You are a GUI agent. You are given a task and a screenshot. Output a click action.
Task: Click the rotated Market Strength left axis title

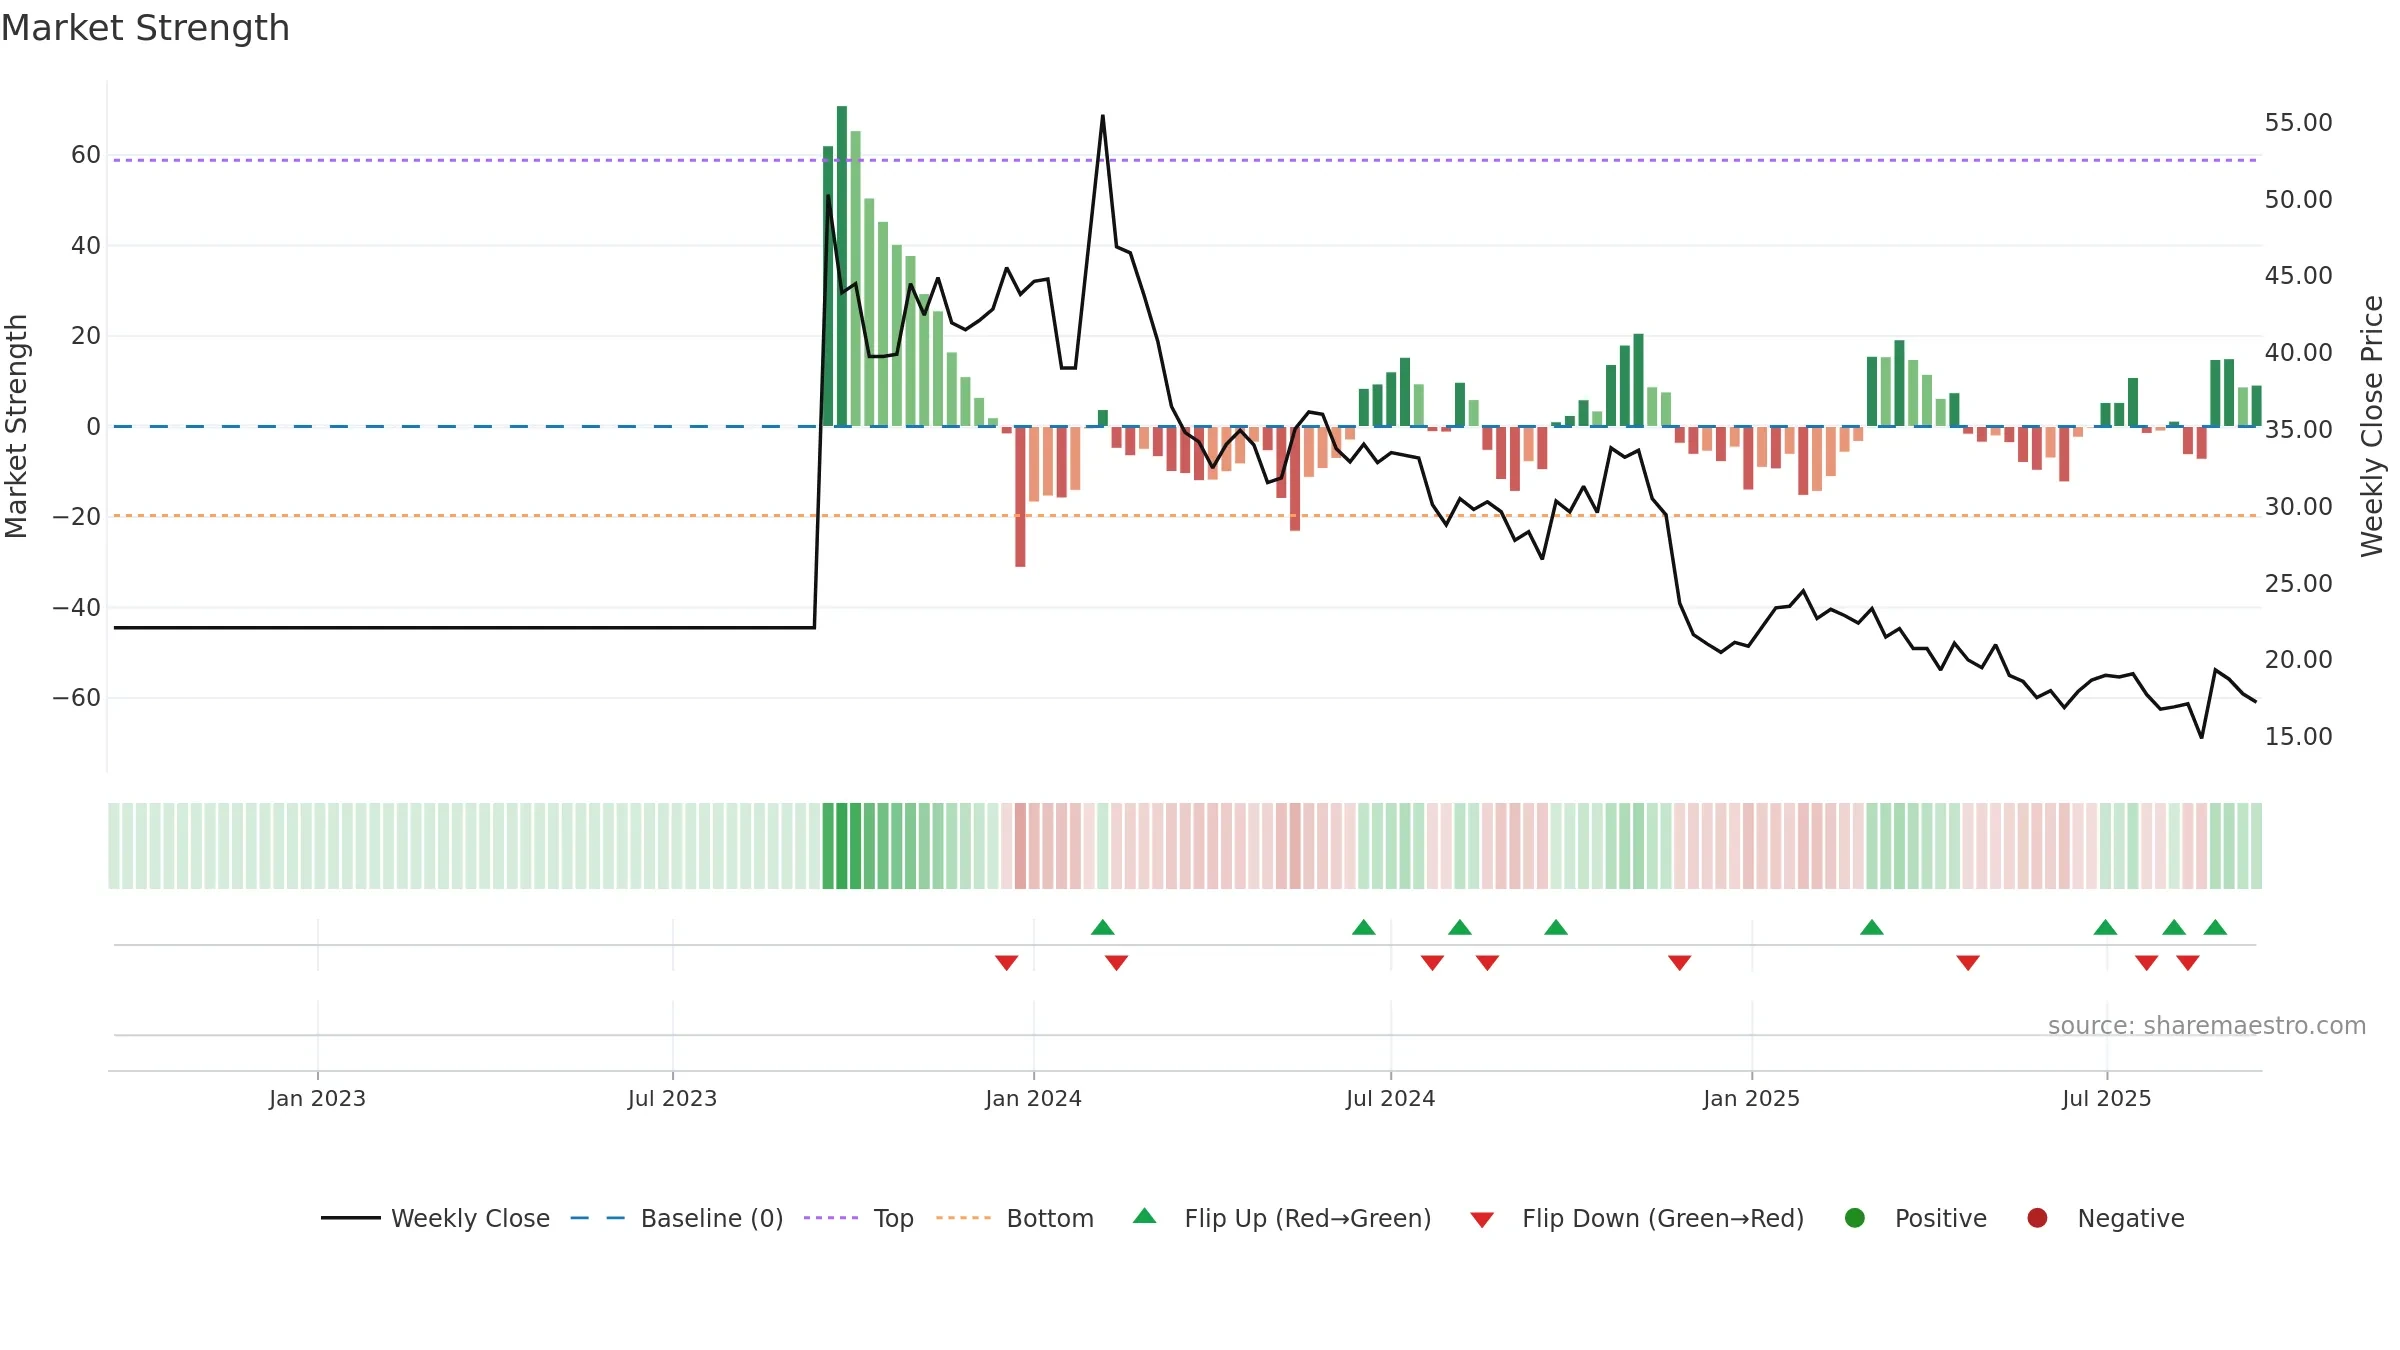tap(16, 426)
